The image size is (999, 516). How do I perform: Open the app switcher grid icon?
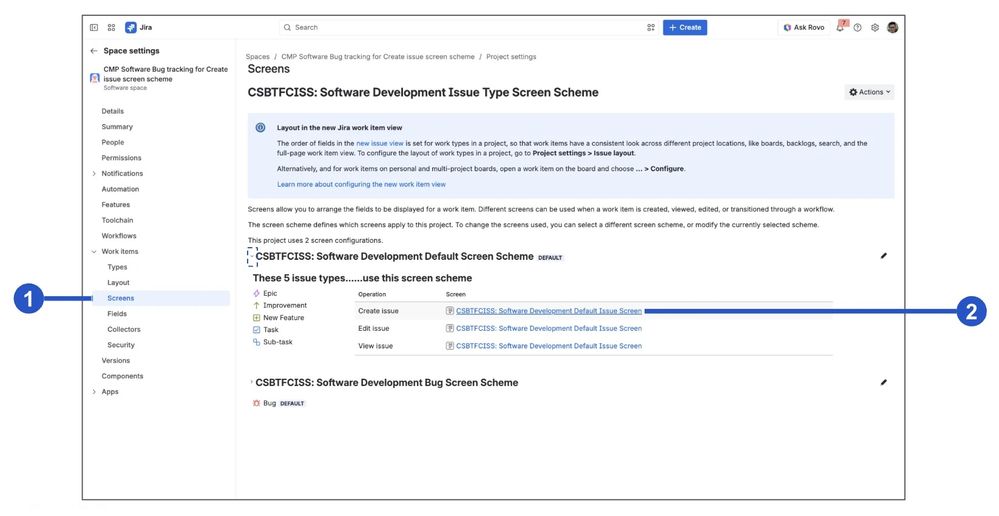pos(111,27)
